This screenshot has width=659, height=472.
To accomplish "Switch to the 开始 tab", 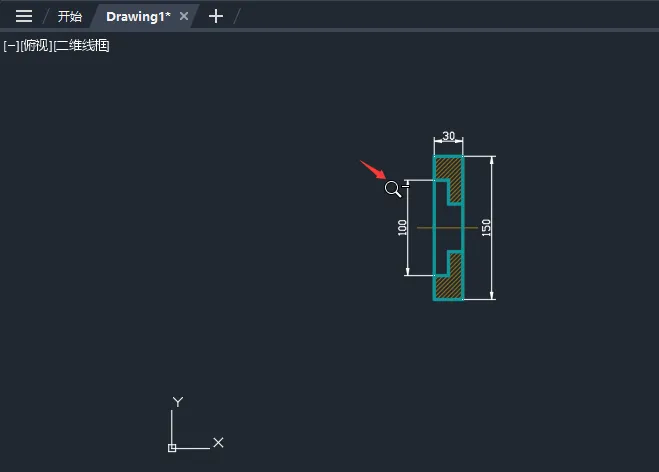I will 70,16.
